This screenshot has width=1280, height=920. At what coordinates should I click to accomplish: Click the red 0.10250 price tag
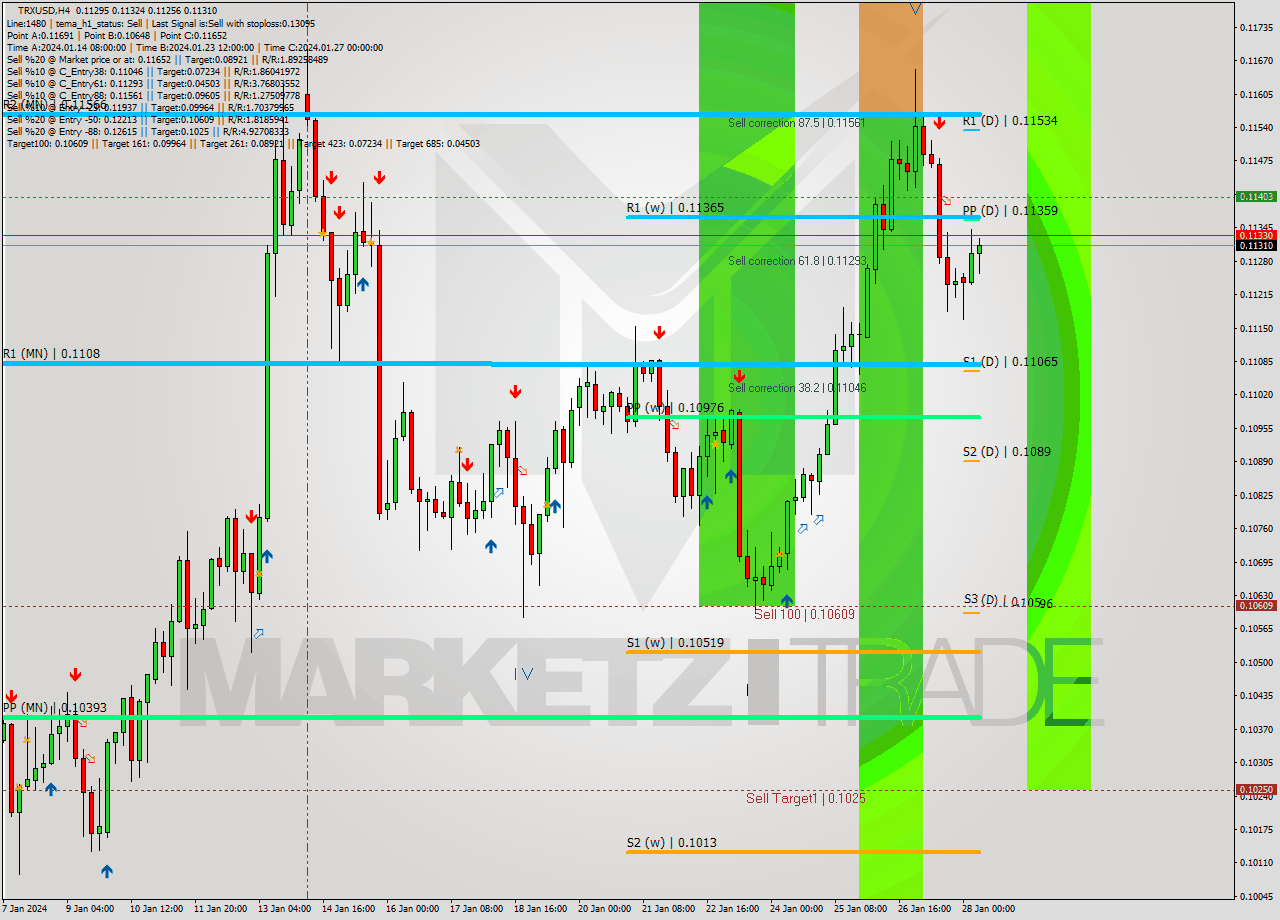coord(1256,789)
